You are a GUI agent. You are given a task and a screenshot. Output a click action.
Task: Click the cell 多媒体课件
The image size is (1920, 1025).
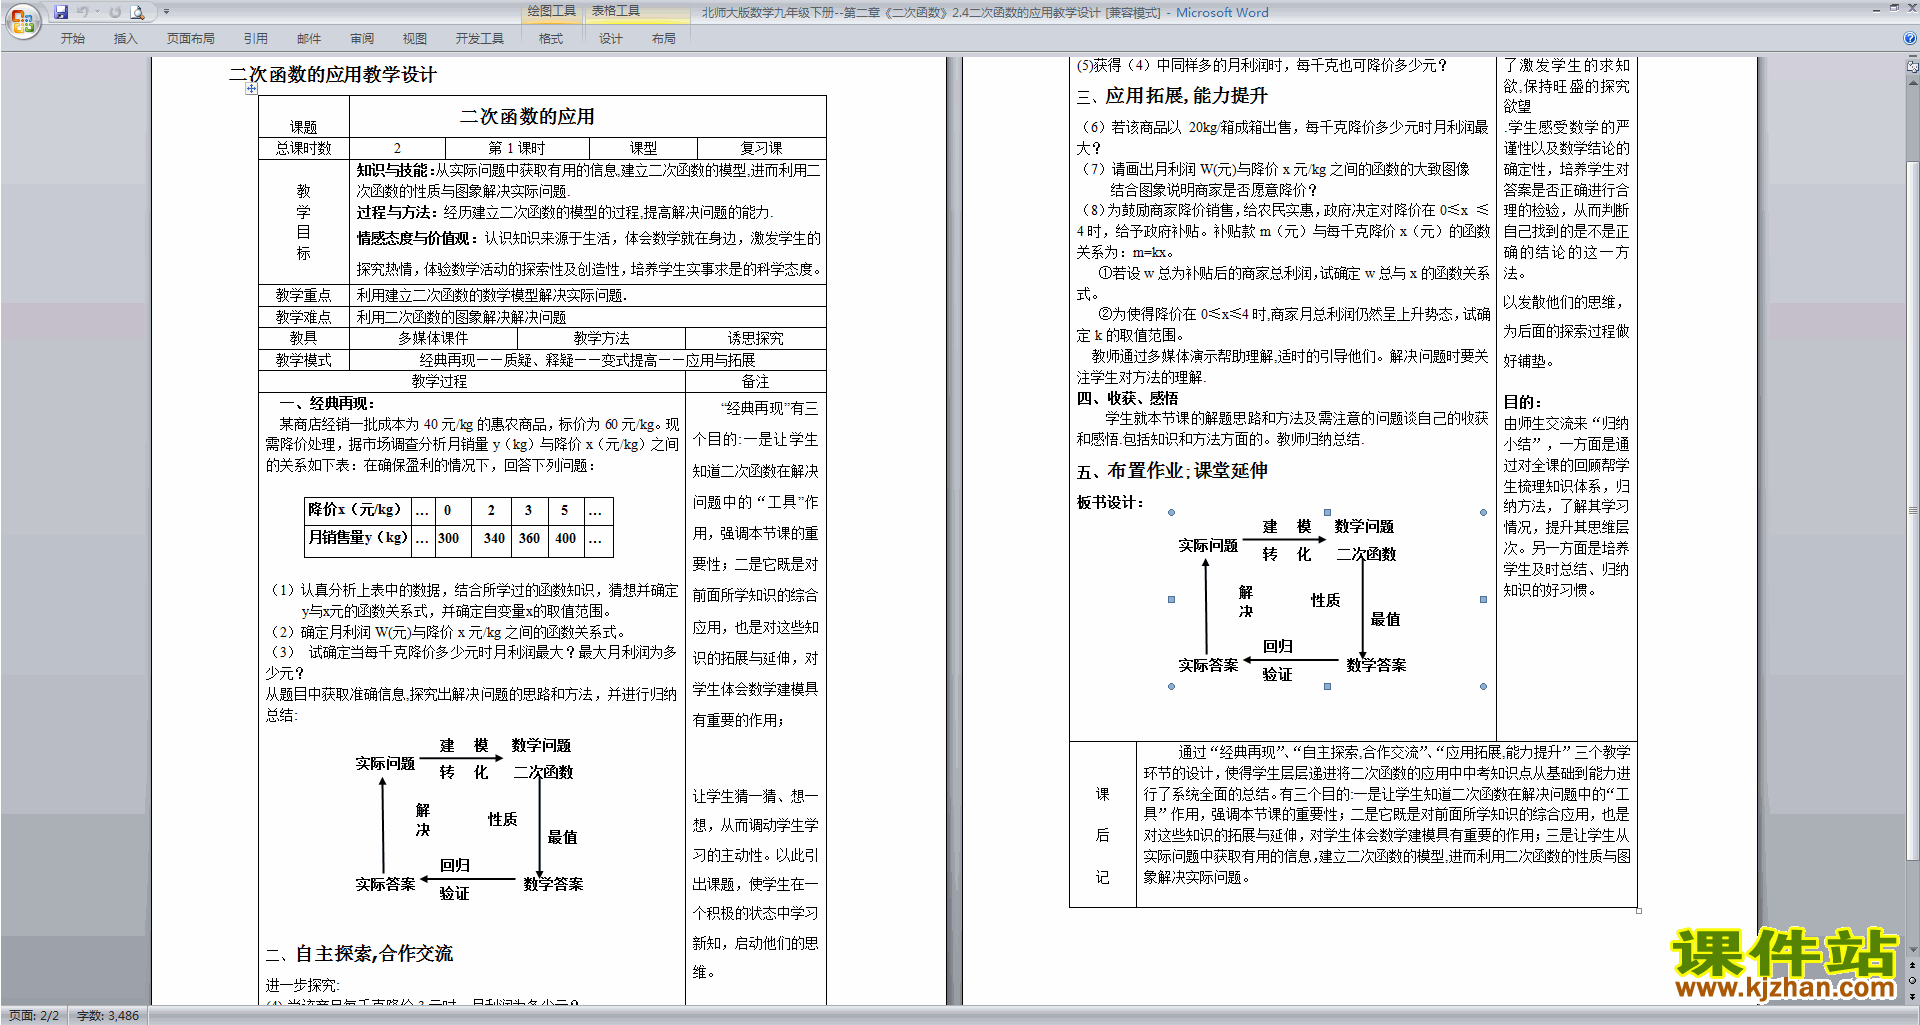pos(433,338)
